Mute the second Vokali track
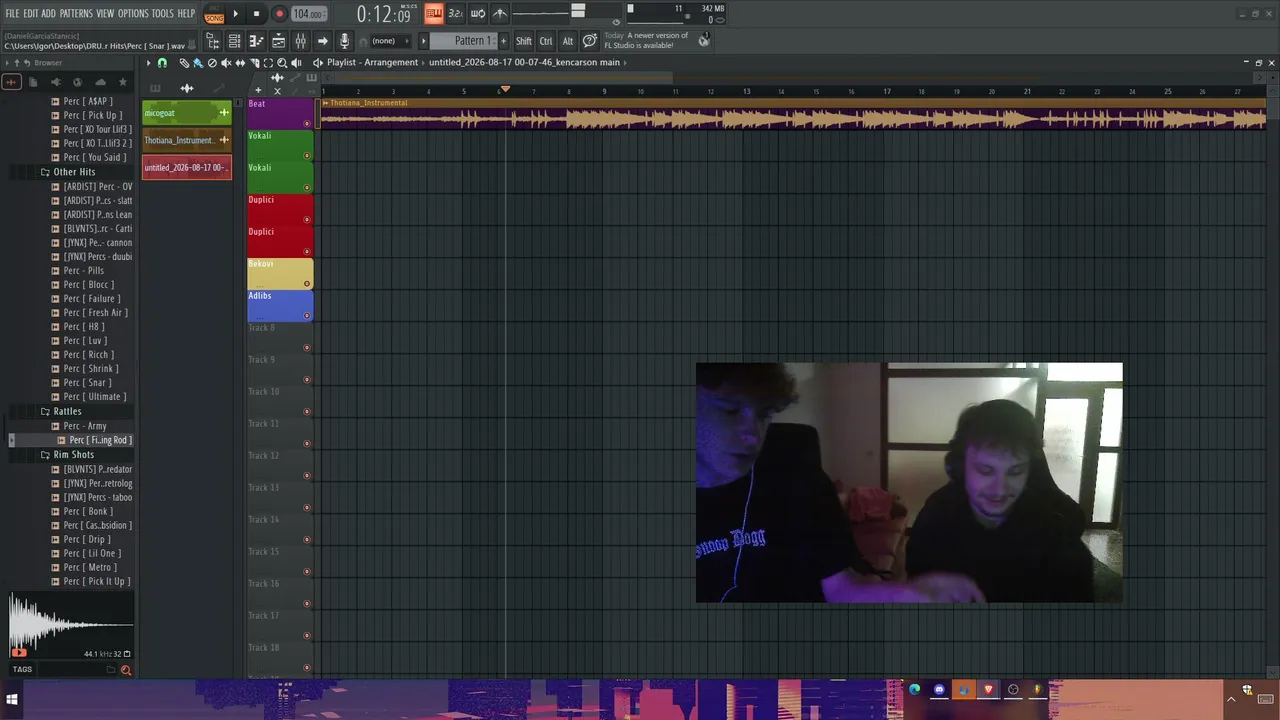1280x720 pixels. click(307, 188)
